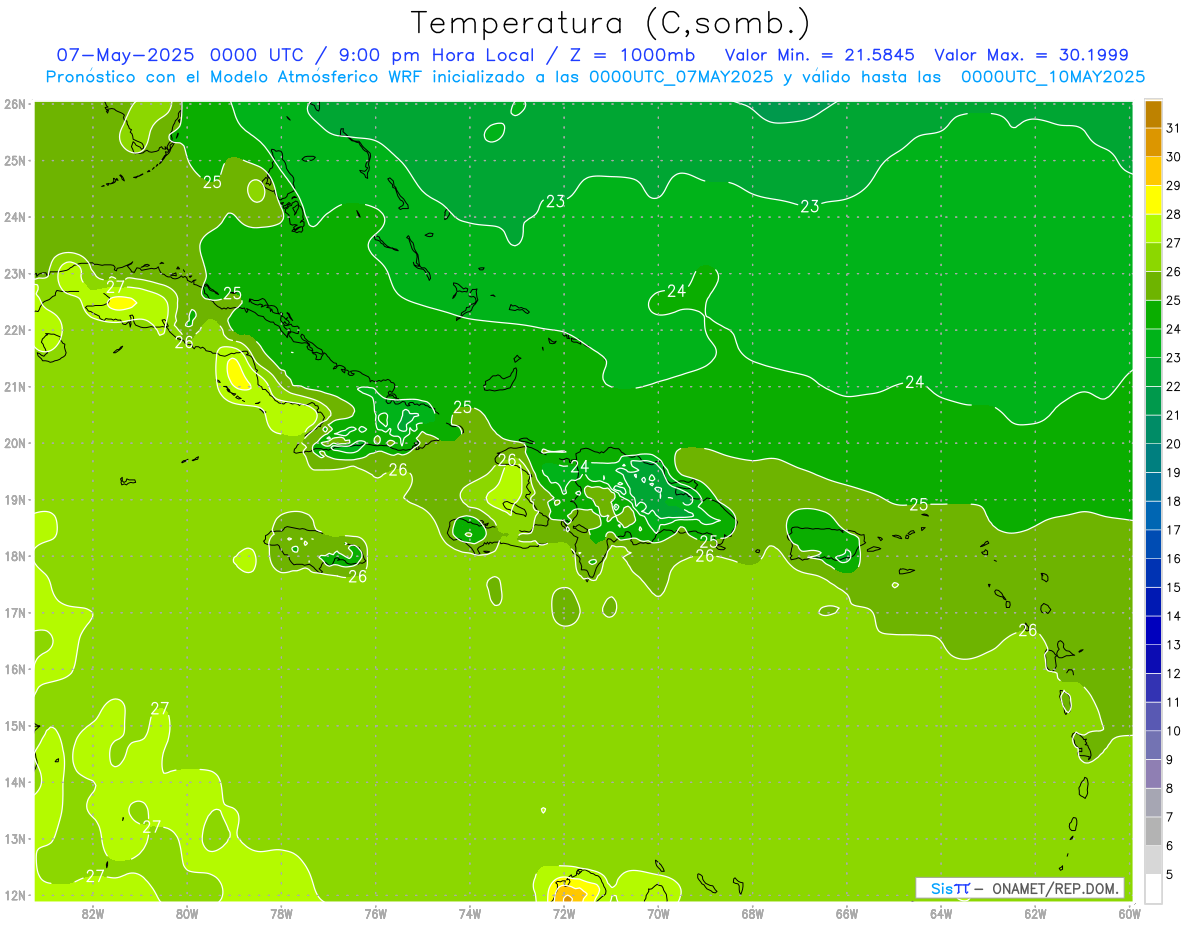This screenshot has width=1200, height=927.
Task: Click the 22N latitude label
Action: [x=15, y=330]
